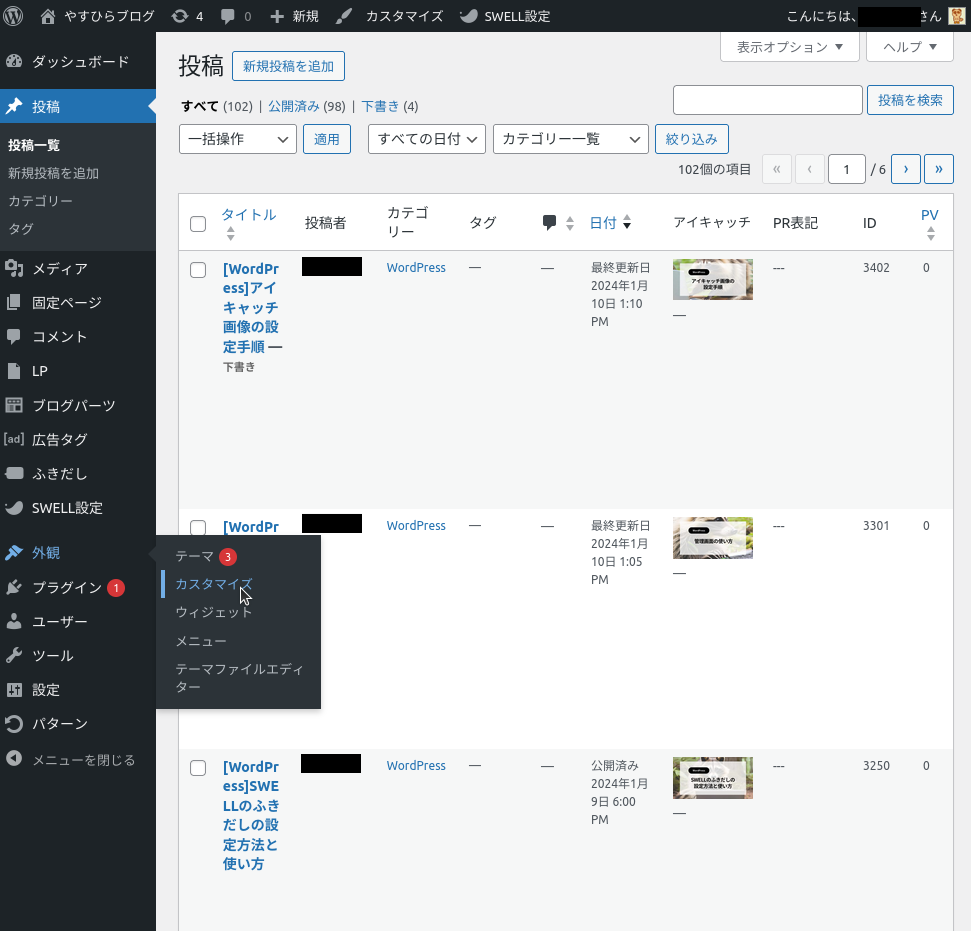
Task: Click the featured thumbnail of post 3402
Action: click(713, 279)
